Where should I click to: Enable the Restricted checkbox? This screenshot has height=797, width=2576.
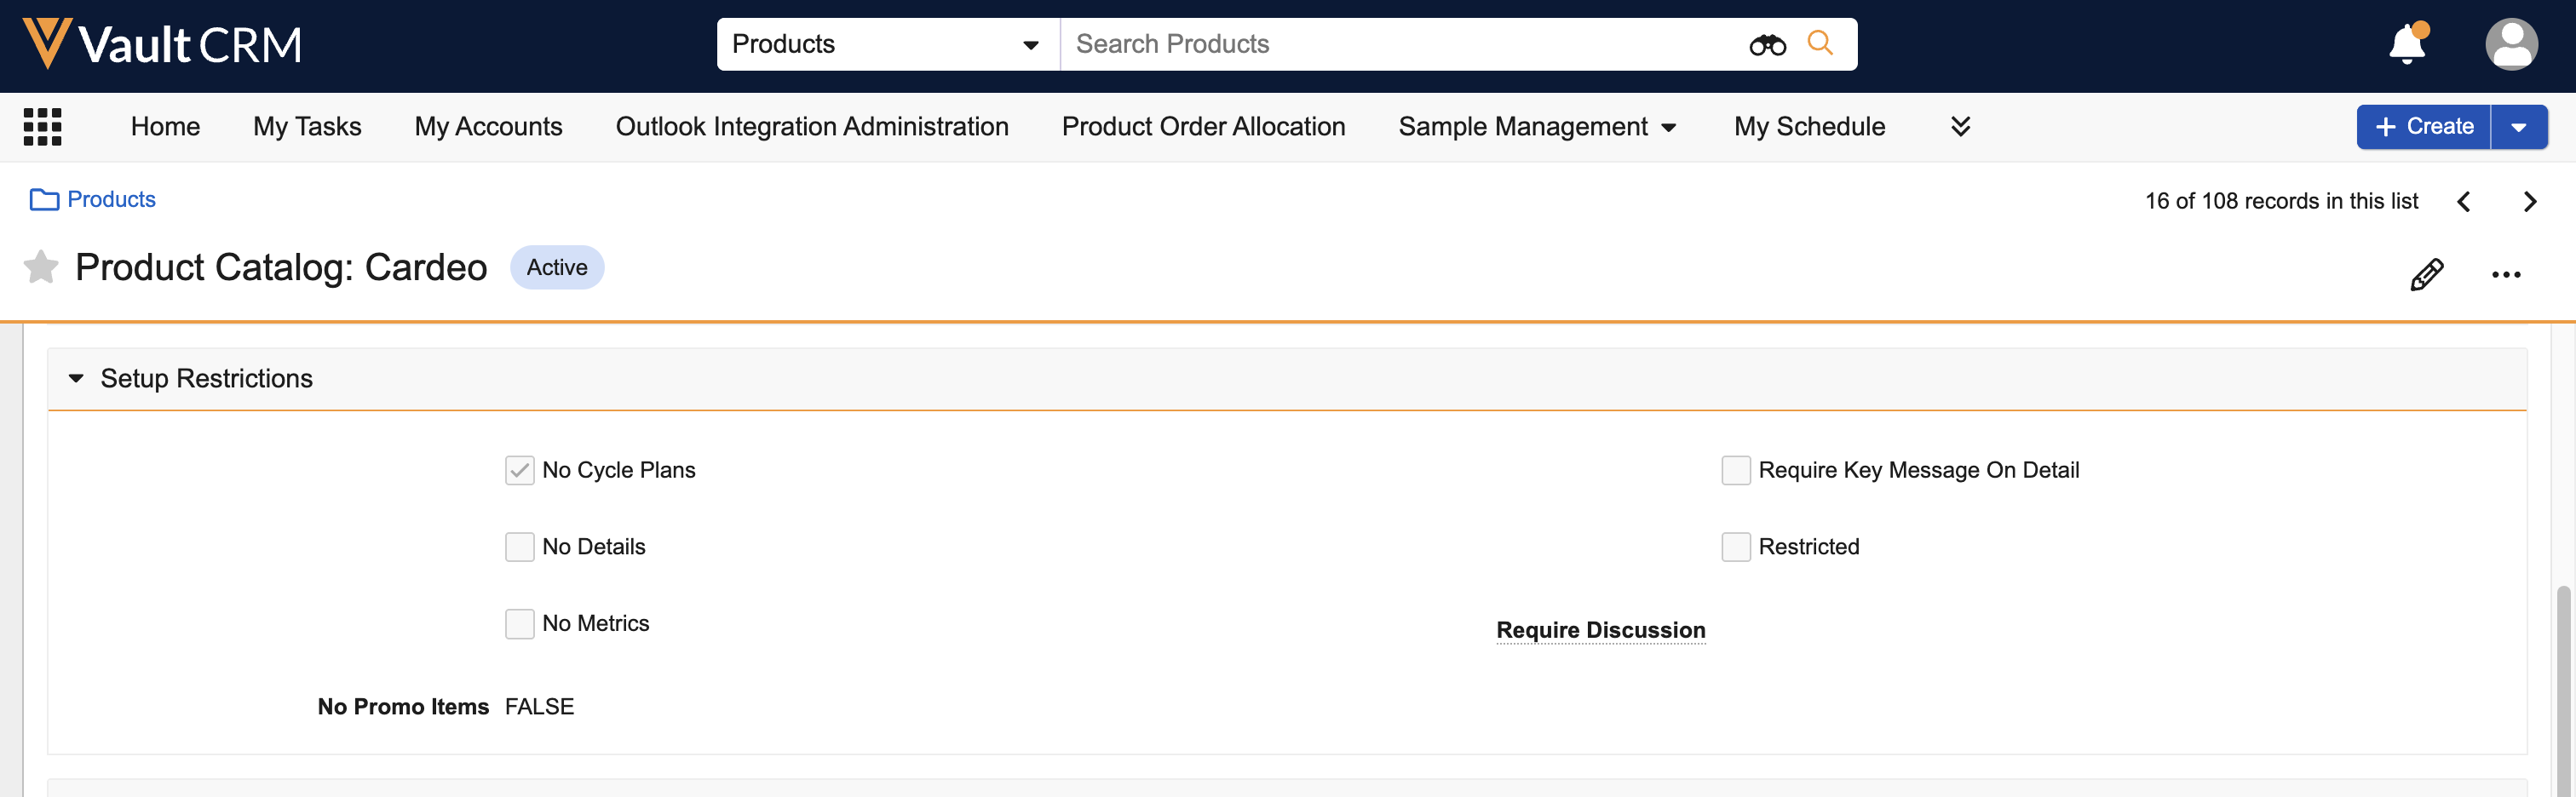pos(1735,547)
